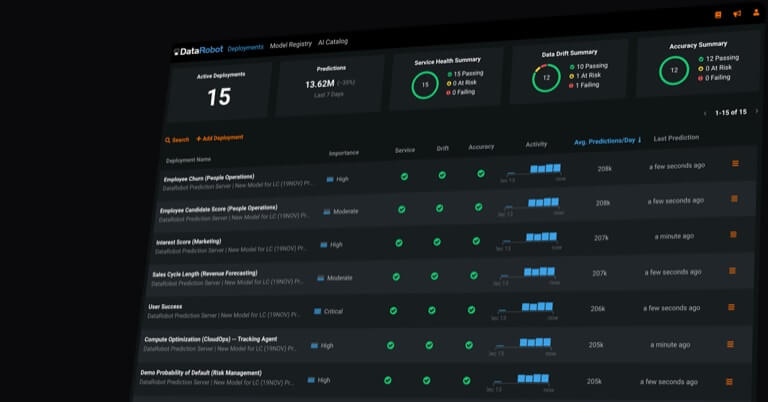Click service check for Employee Candidate Score
The height and width of the screenshot is (402, 768).
[x=402, y=210]
